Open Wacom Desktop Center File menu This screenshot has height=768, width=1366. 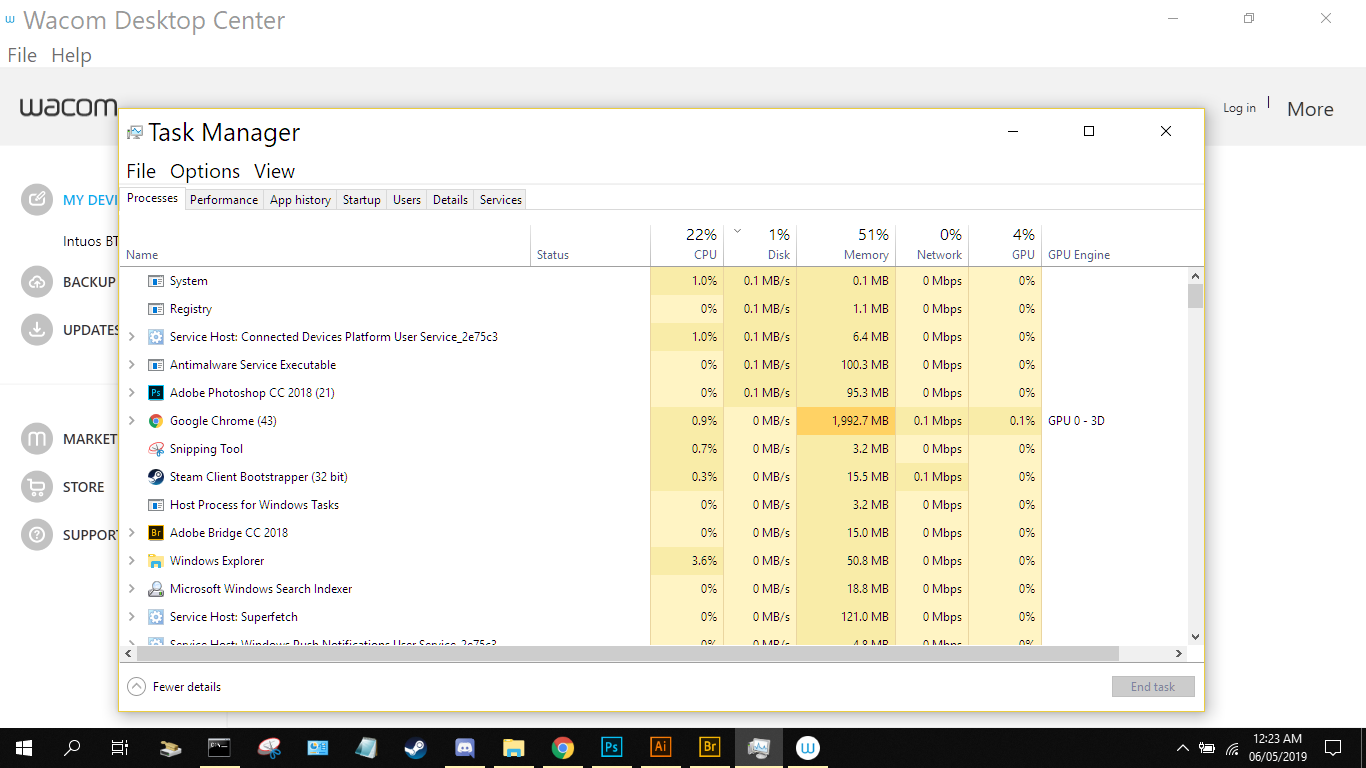[22, 55]
